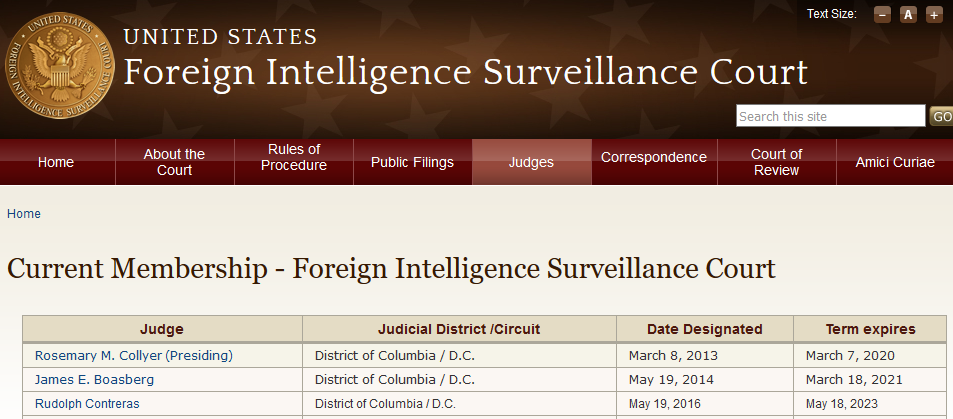The height and width of the screenshot is (419, 953).
Task: Open Rules of Procedure menu item
Action: pos(293,158)
